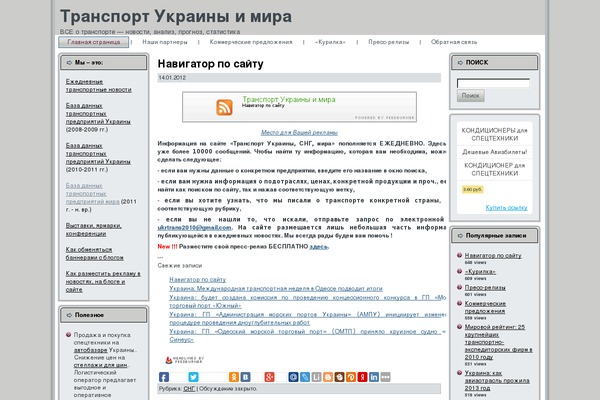Open Обратная связь menu item
Image resolution: width=600 pixels, height=400 pixels.
tap(454, 42)
